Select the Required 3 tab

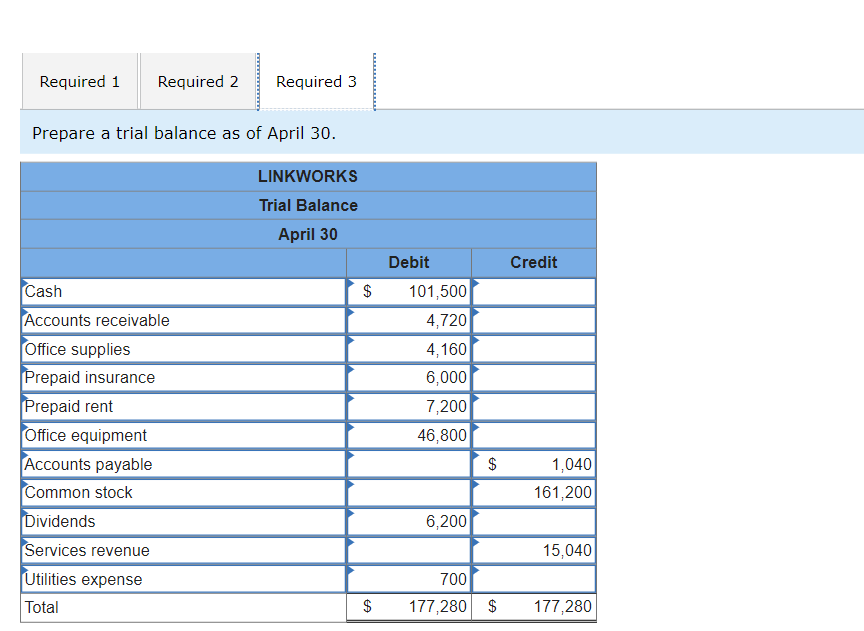coord(316,81)
